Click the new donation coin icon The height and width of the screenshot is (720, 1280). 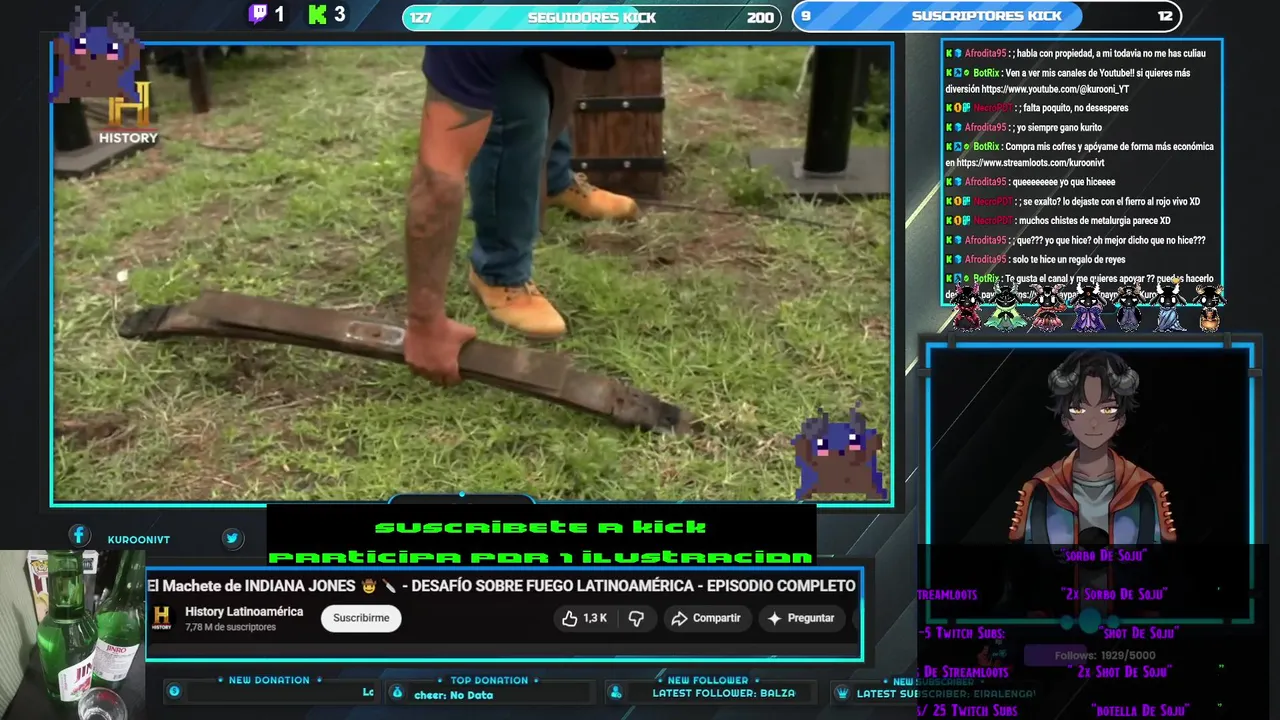pos(174,691)
